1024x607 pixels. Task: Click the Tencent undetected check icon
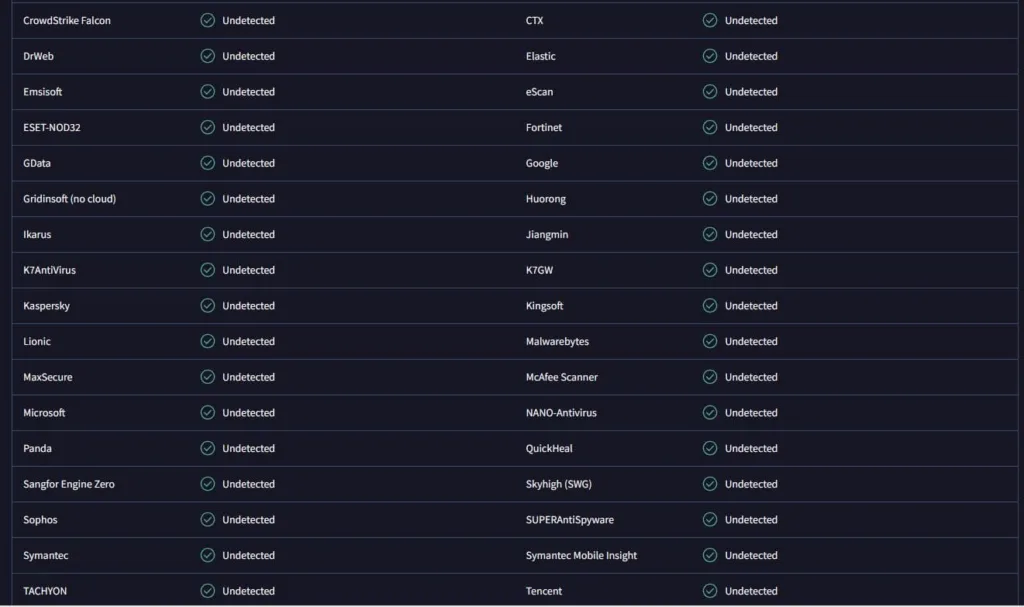pos(710,591)
